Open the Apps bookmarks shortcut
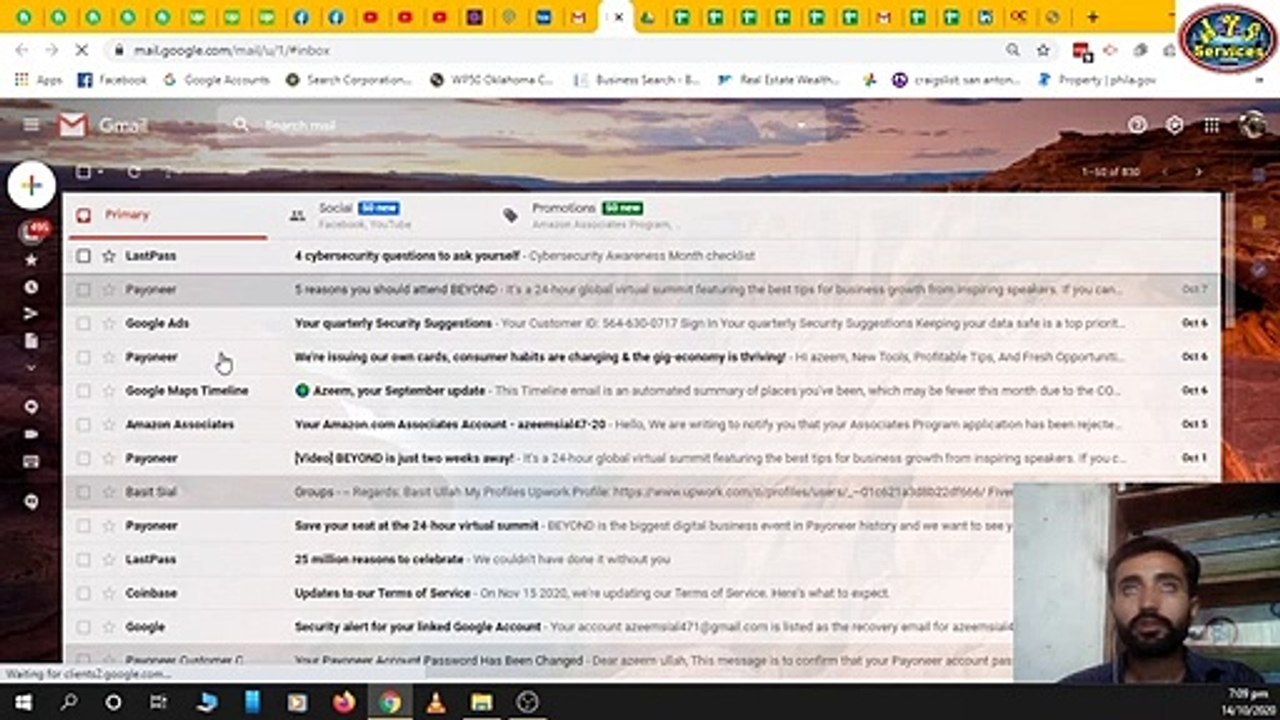Viewport: 1280px width, 720px height. (38, 80)
